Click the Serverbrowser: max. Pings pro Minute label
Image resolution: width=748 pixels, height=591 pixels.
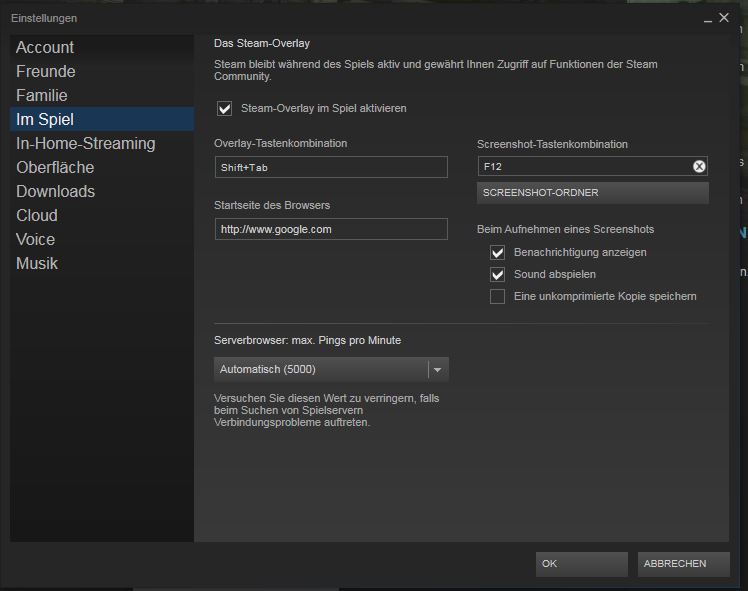308,341
